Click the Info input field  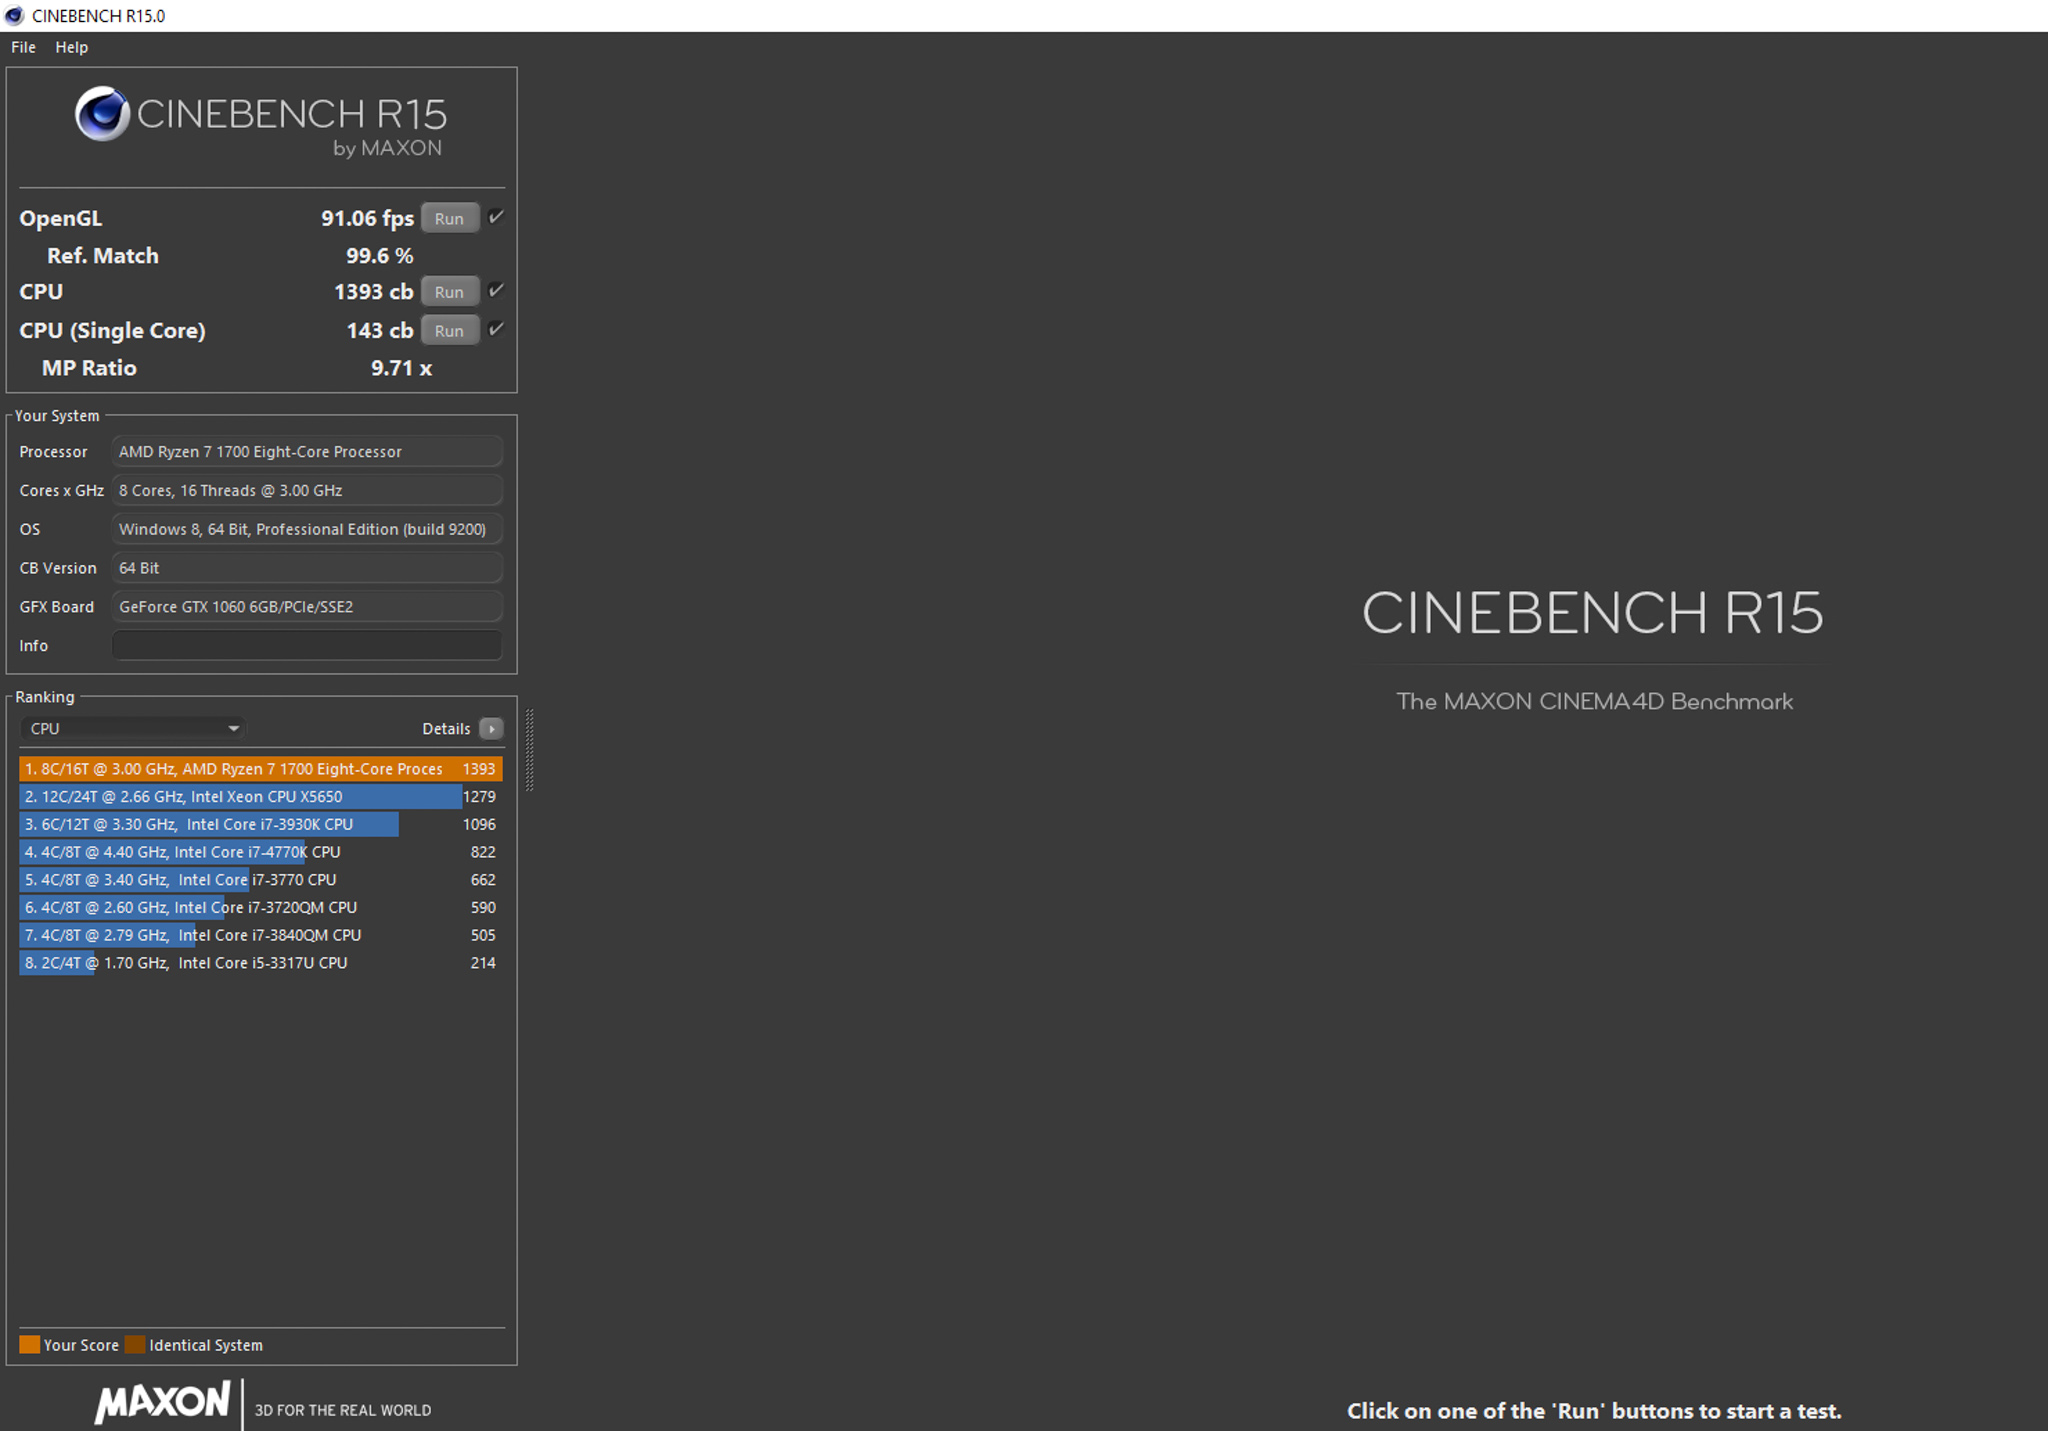tap(307, 646)
